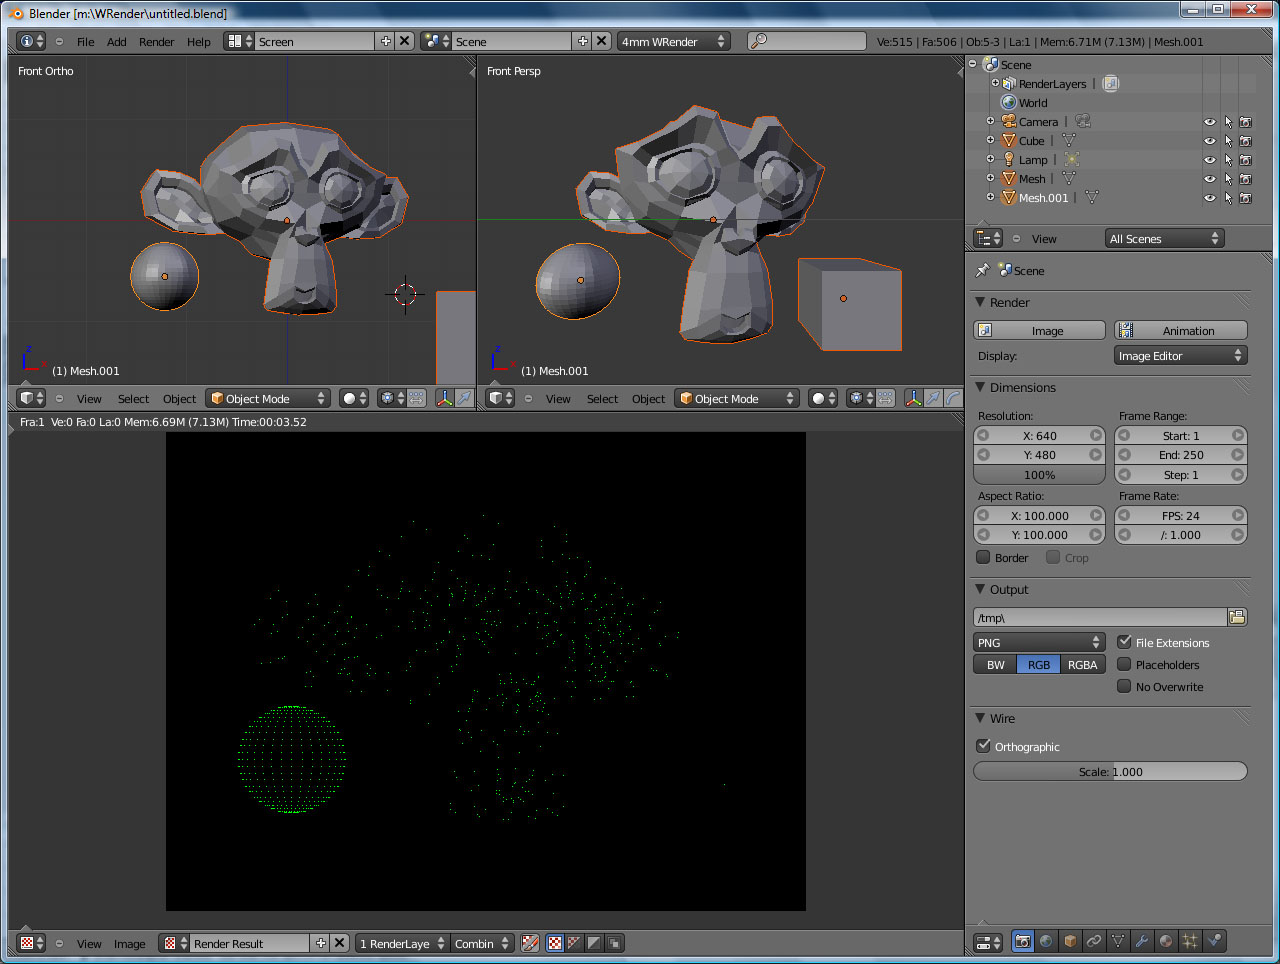Open the File menu
The height and width of the screenshot is (964, 1280).
pos(85,42)
